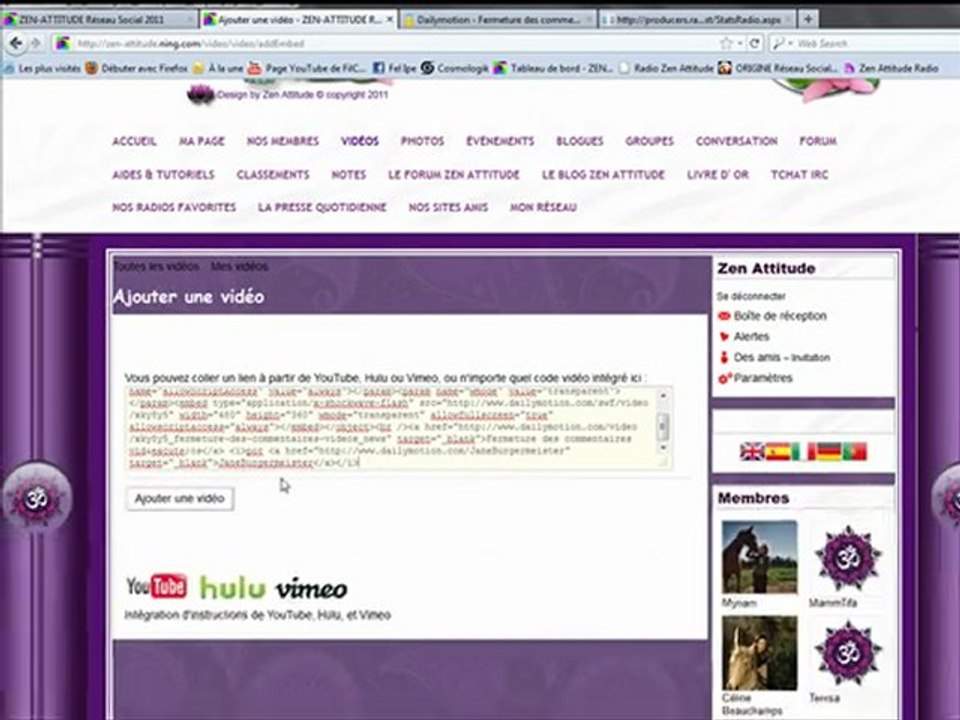960x720 pixels.
Task: Select the Spanish flag language icon
Action: pos(777,452)
